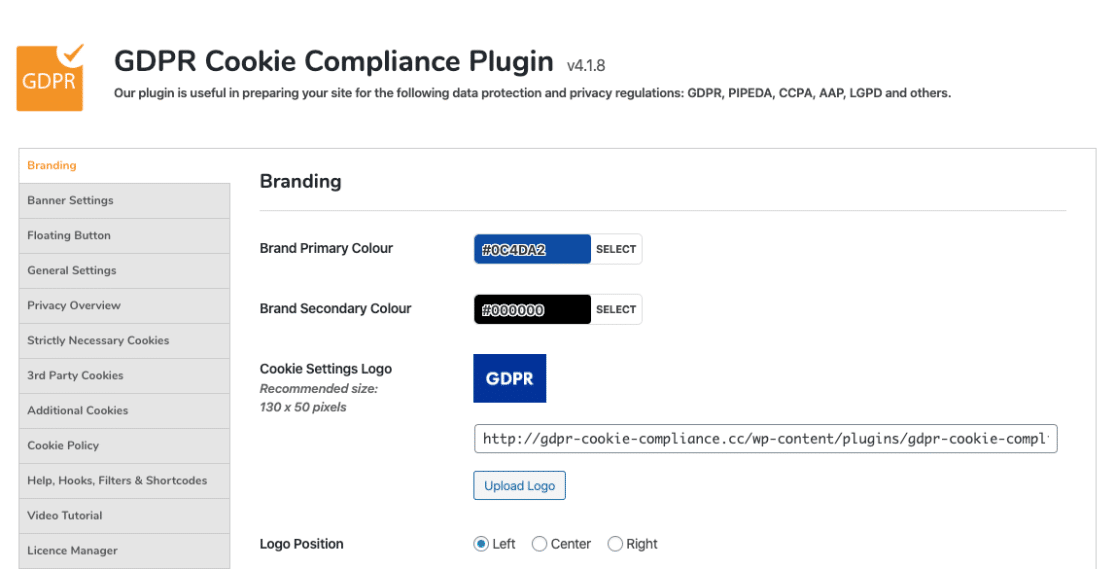The width and height of the screenshot is (1116, 569).
Task: Open the Licence Manager tab
Action: tap(125, 550)
